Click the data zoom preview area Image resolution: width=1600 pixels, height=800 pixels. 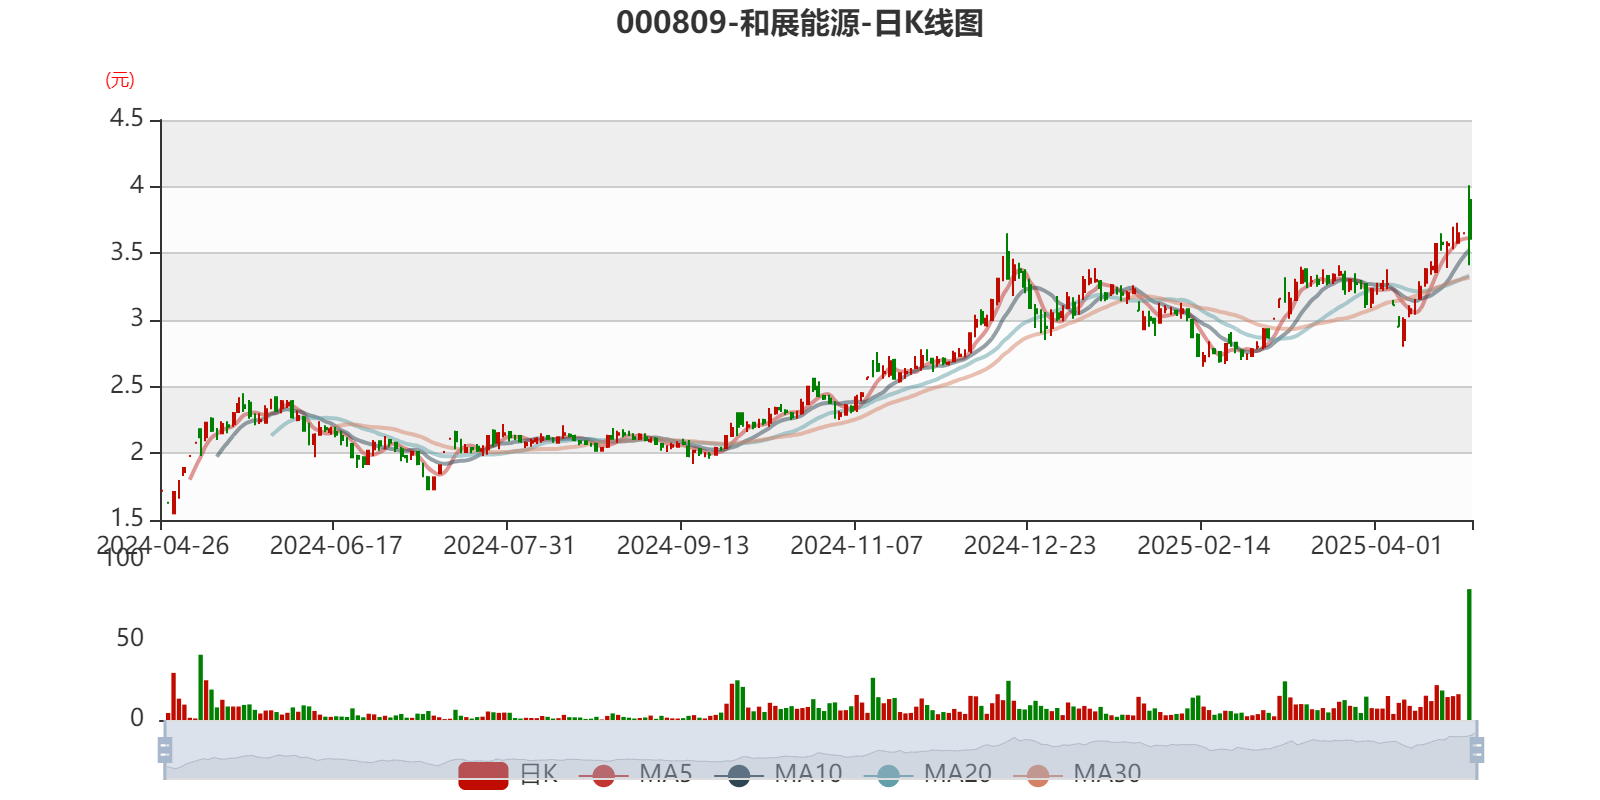pos(820,750)
